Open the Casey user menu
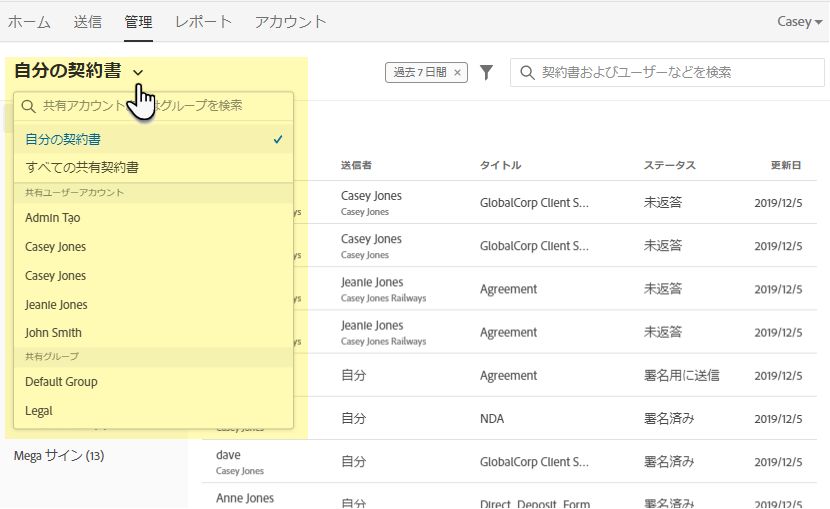830x509 pixels. (x=799, y=22)
